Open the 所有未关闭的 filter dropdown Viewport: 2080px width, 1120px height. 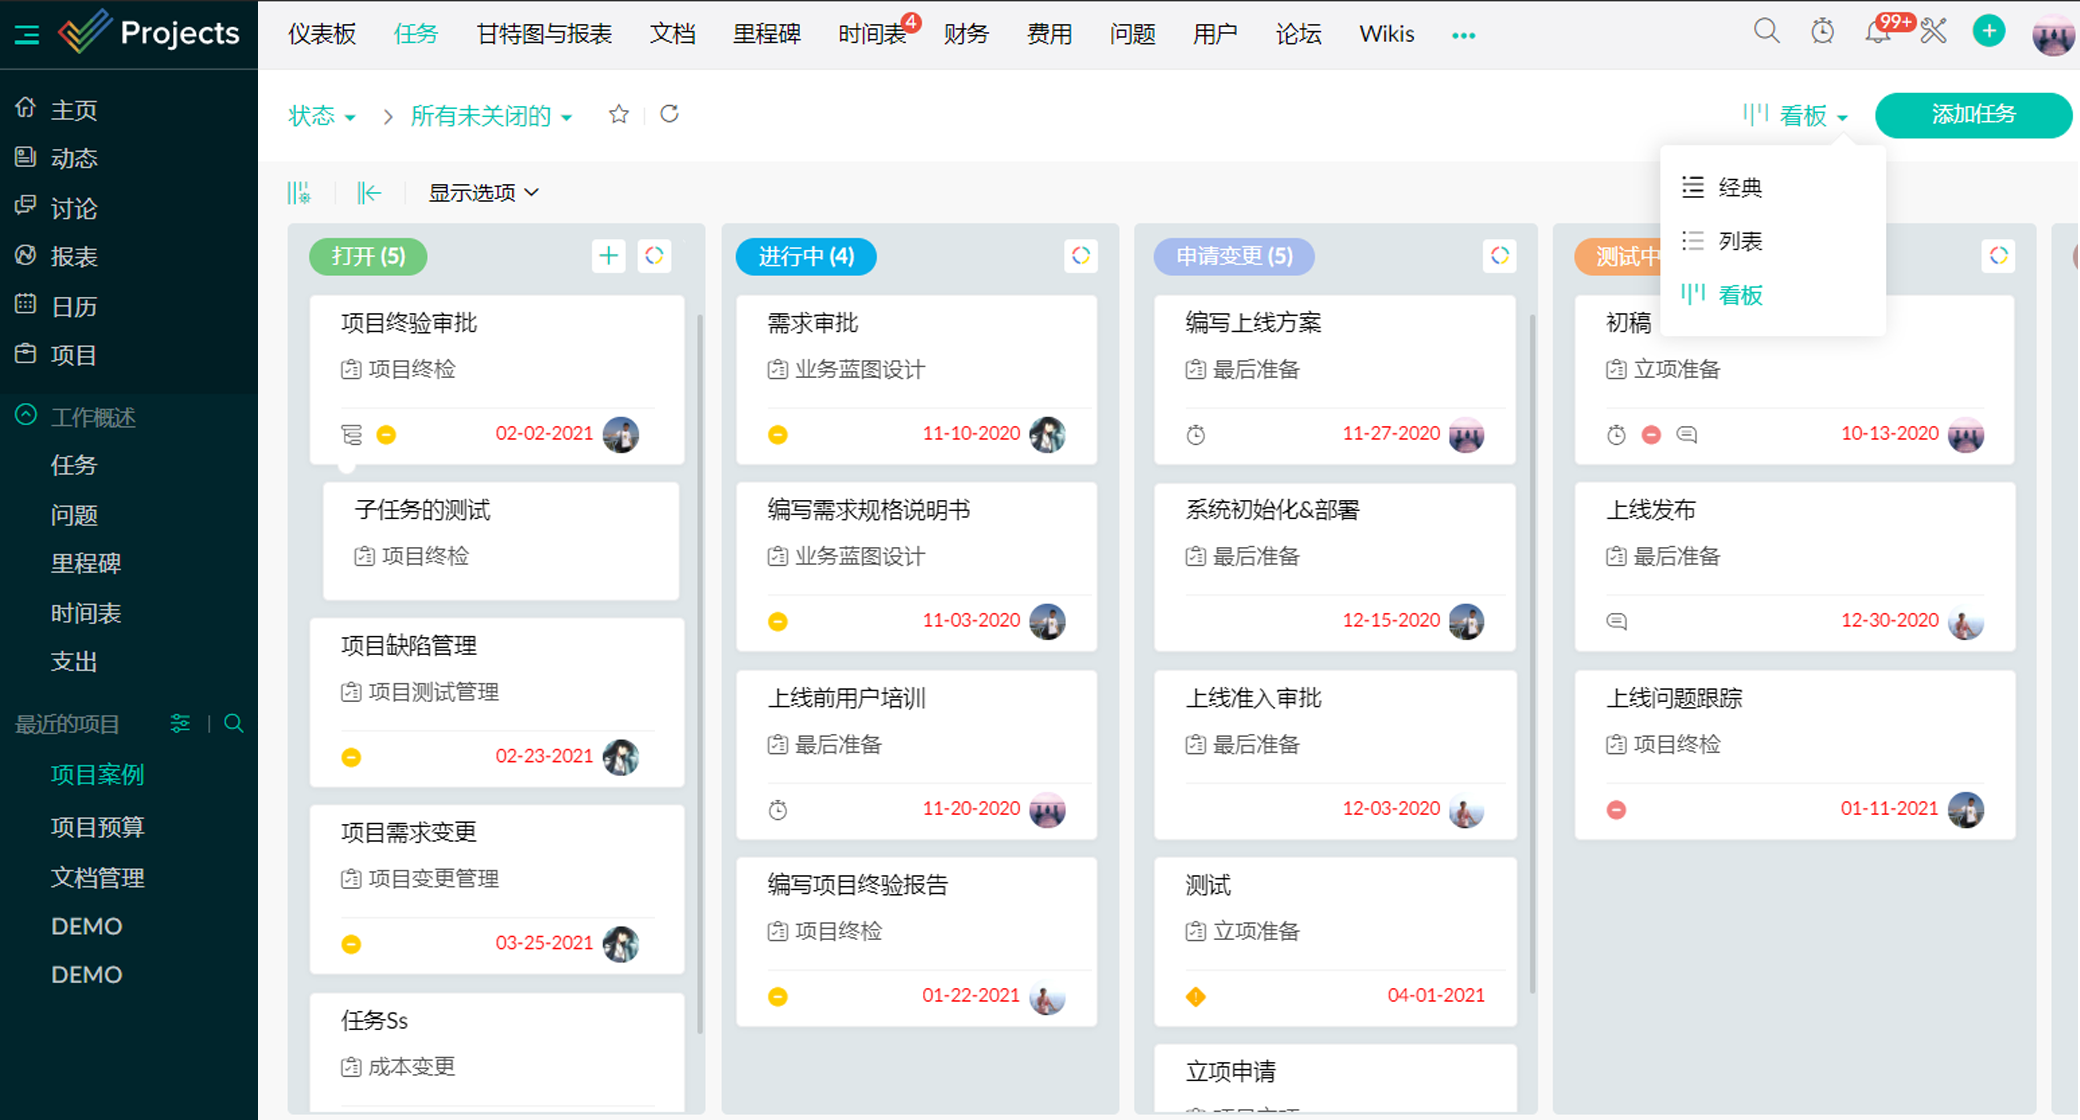491,116
